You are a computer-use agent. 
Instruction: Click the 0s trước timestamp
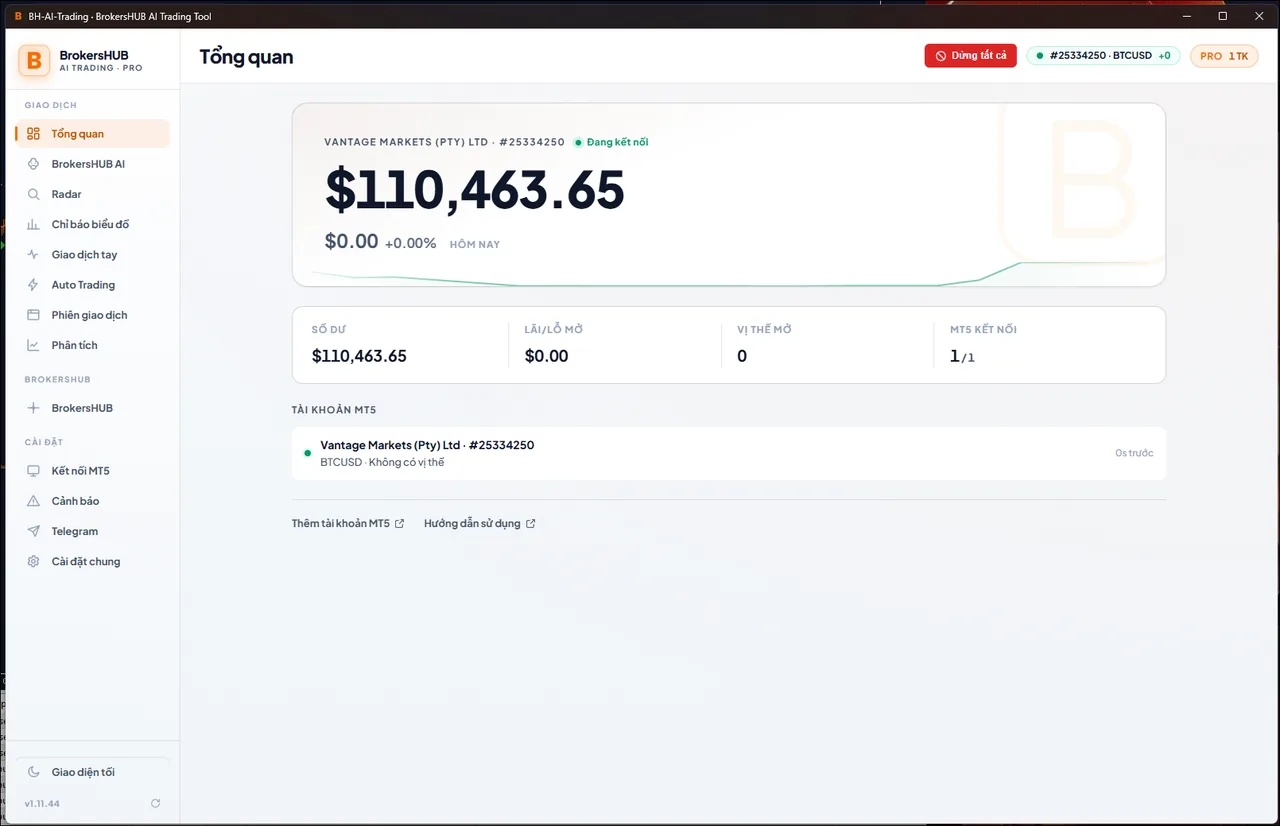point(1134,453)
